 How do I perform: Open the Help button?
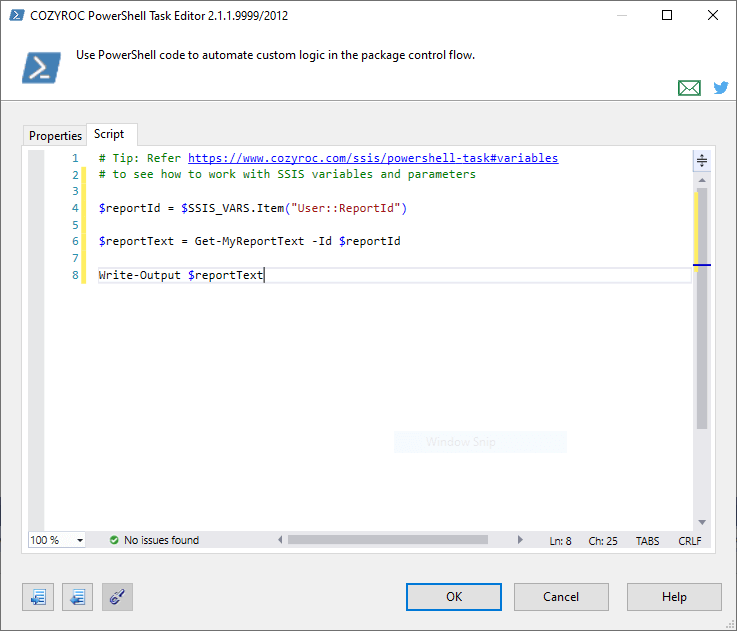click(x=674, y=597)
